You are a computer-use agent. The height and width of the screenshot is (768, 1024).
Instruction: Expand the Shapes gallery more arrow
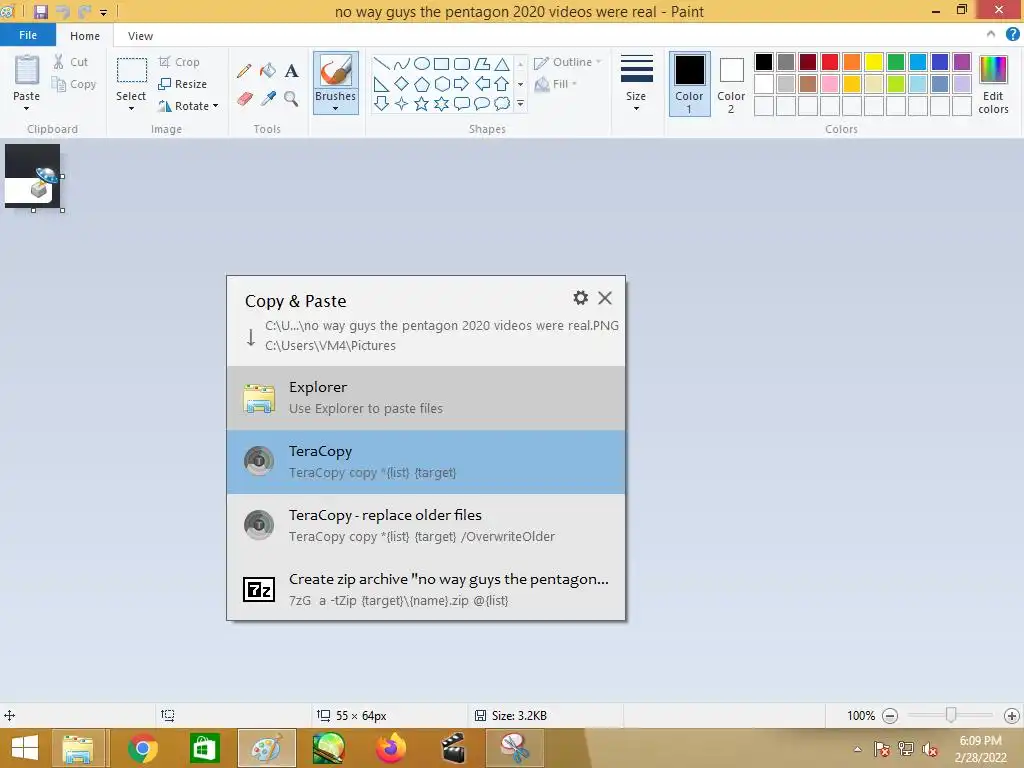[520, 103]
